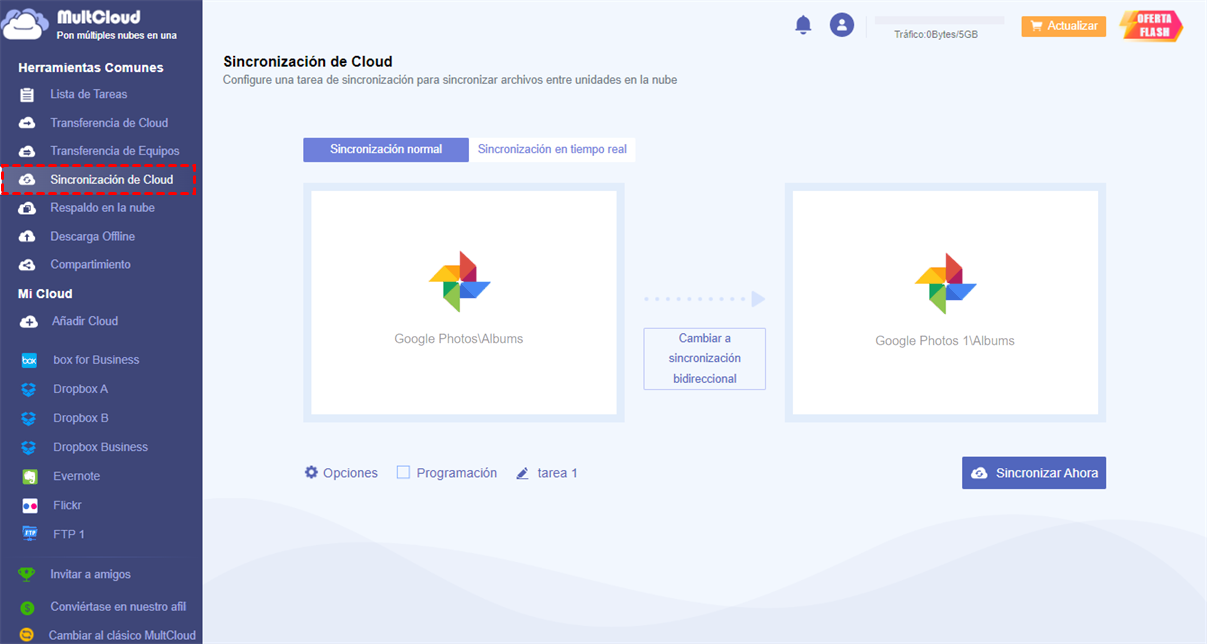Click the traffic usage progress bar
This screenshot has height=644, width=1207.
(x=939, y=20)
